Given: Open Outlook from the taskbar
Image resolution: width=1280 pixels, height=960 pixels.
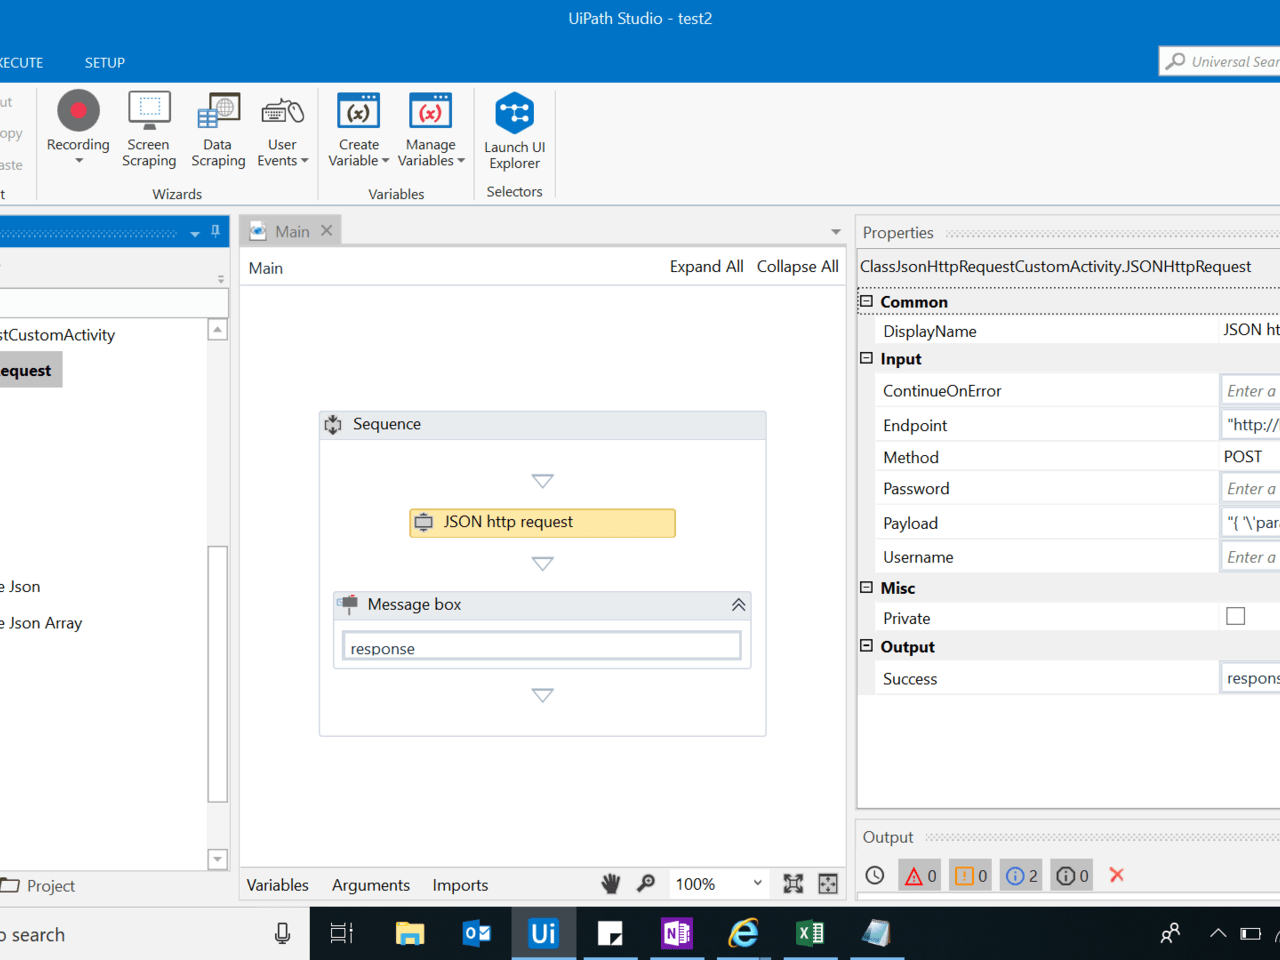Looking at the screenshot, I should tap(477, 934).
